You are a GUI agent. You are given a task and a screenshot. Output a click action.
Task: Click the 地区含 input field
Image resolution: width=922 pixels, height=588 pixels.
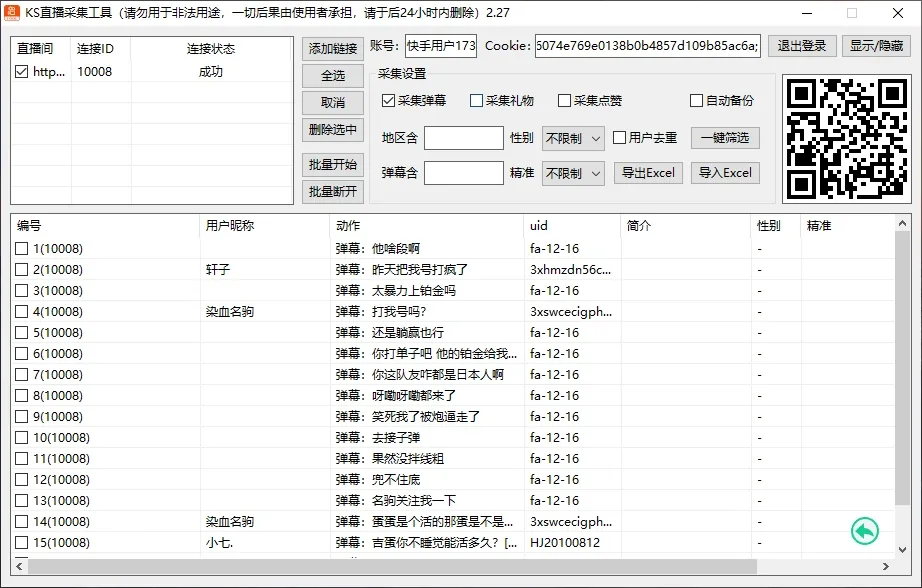tap(464, 138)
